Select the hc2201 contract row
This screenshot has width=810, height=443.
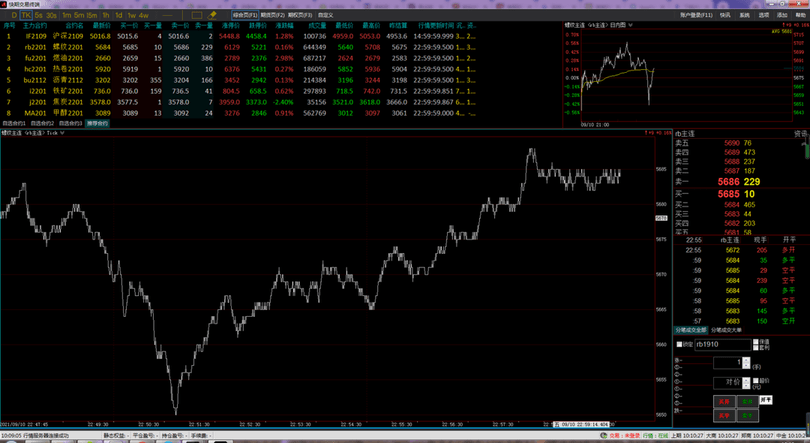[240, 69]
